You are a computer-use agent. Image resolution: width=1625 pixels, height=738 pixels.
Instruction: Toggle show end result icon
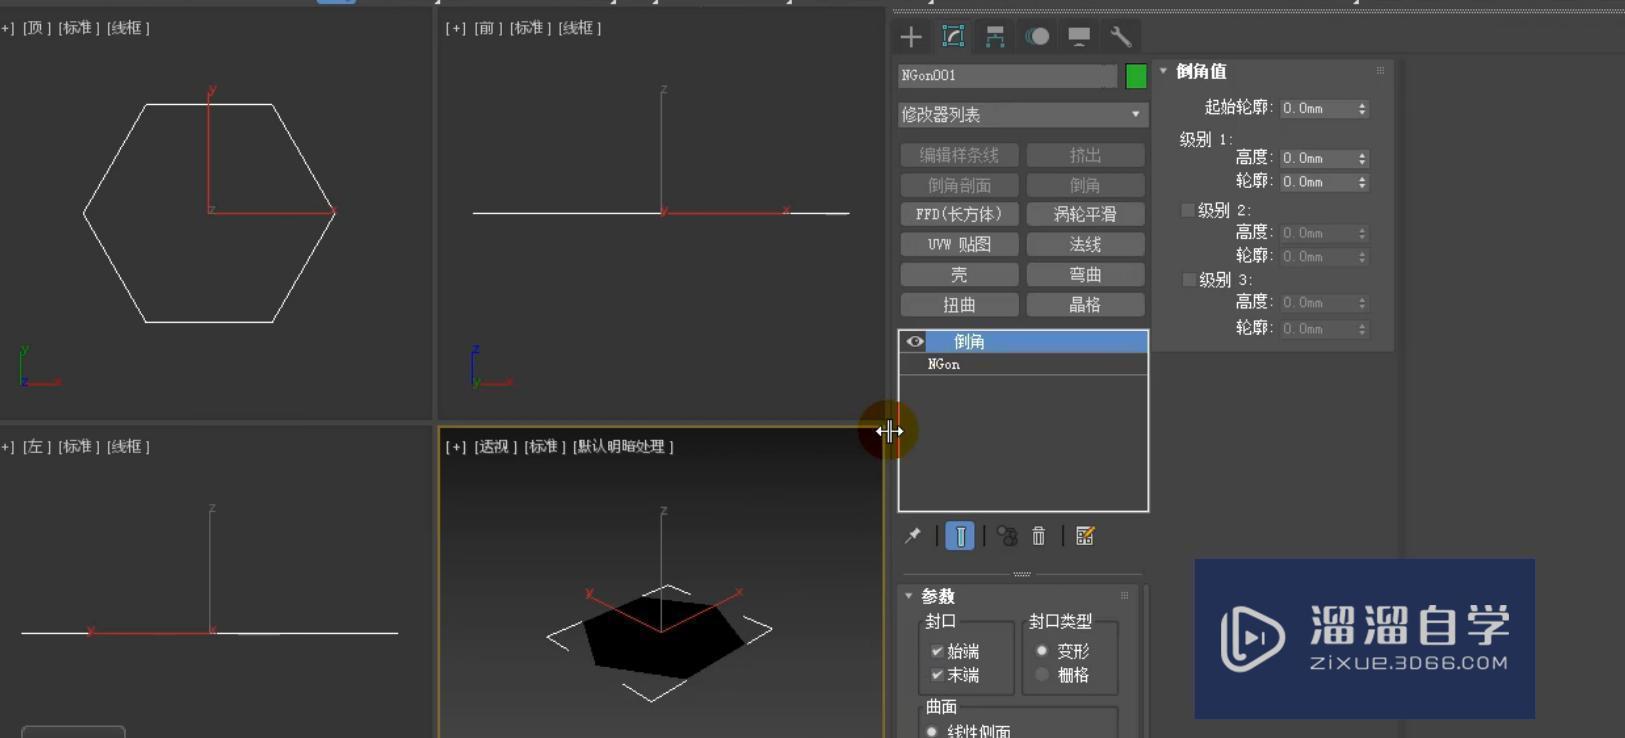click(x=960, y=536)
